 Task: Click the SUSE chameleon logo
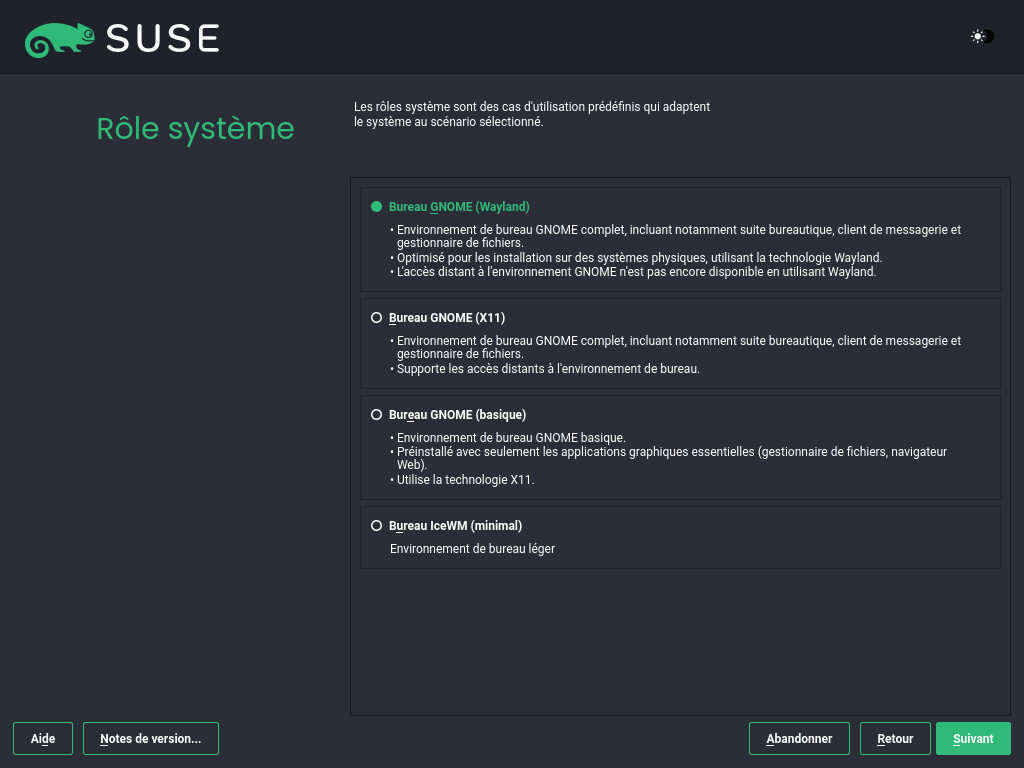coord(60,39)
